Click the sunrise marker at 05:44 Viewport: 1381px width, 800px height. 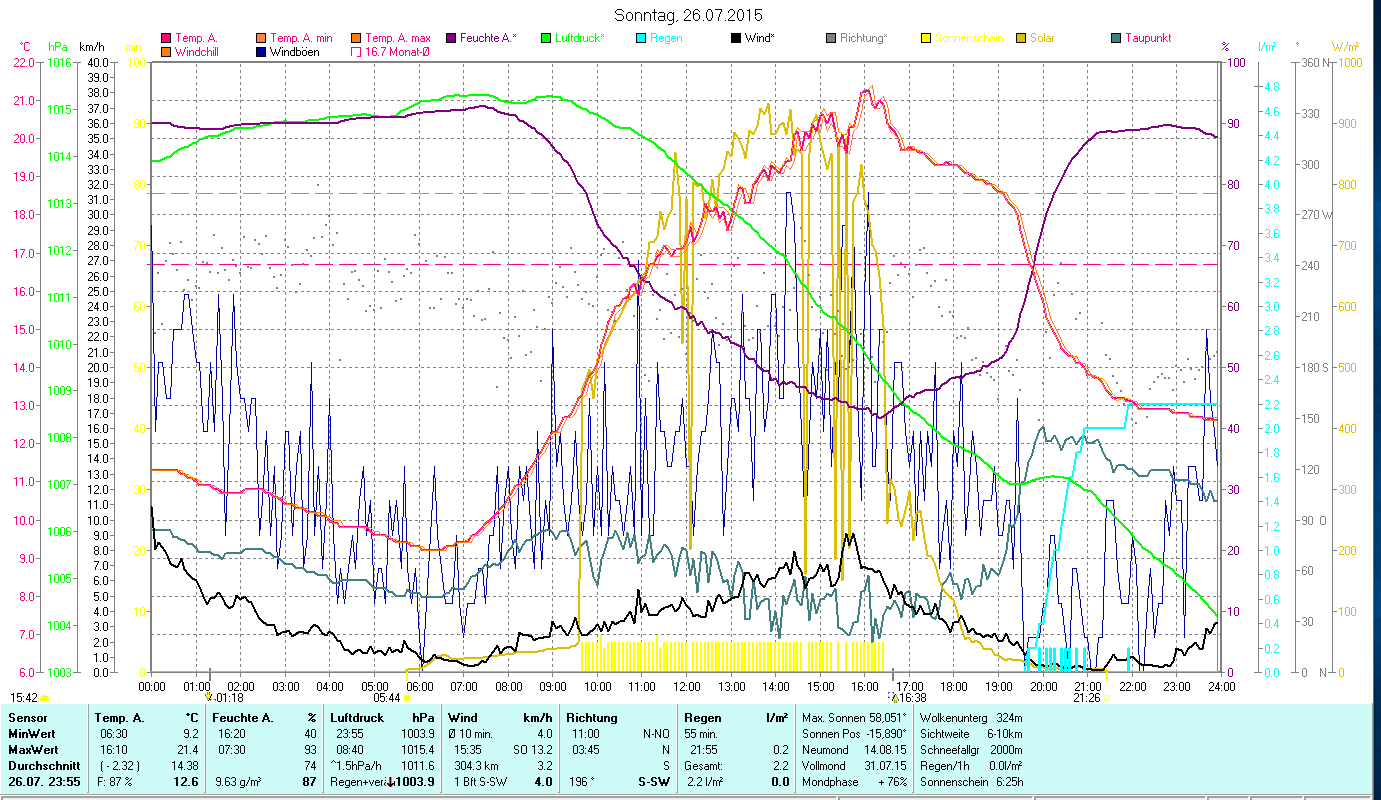tap(407, 698)
